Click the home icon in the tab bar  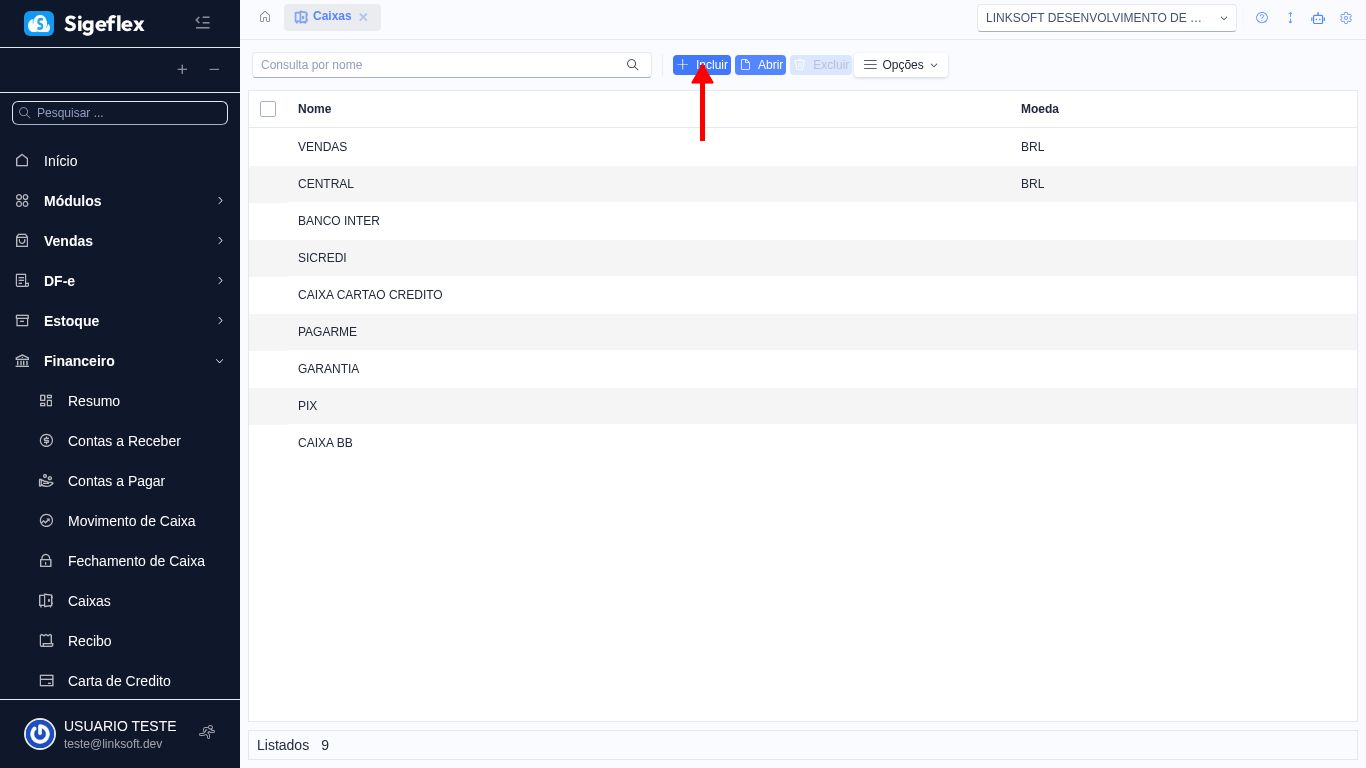(x=265, y=17)
